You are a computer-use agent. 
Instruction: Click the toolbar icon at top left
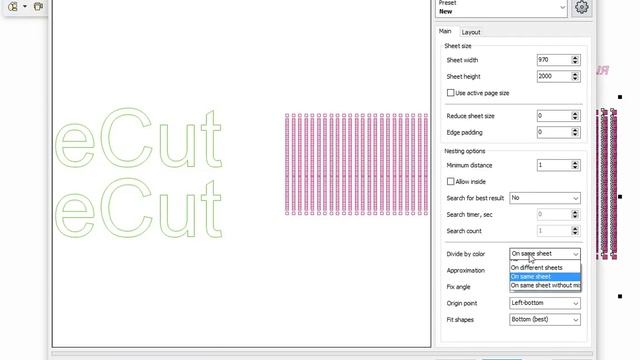click(13, 7)
